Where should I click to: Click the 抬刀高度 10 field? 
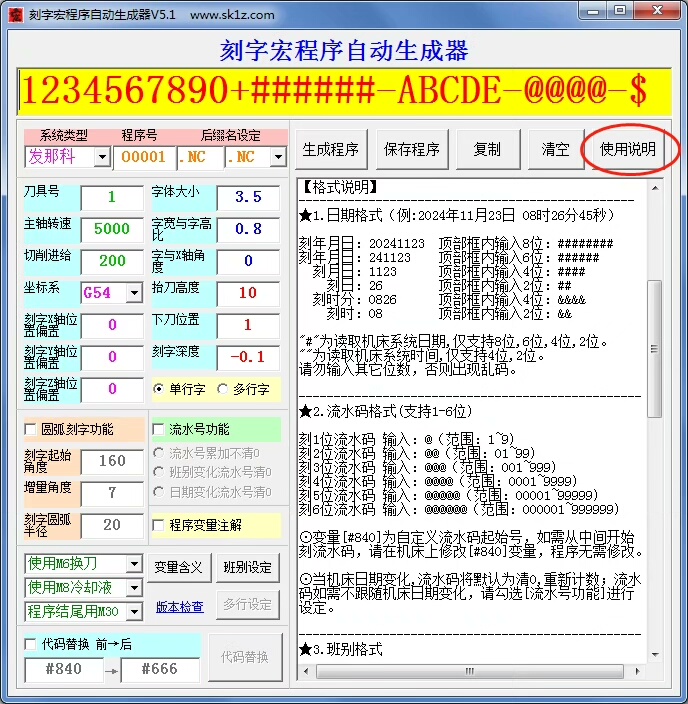tap(248, 293)
